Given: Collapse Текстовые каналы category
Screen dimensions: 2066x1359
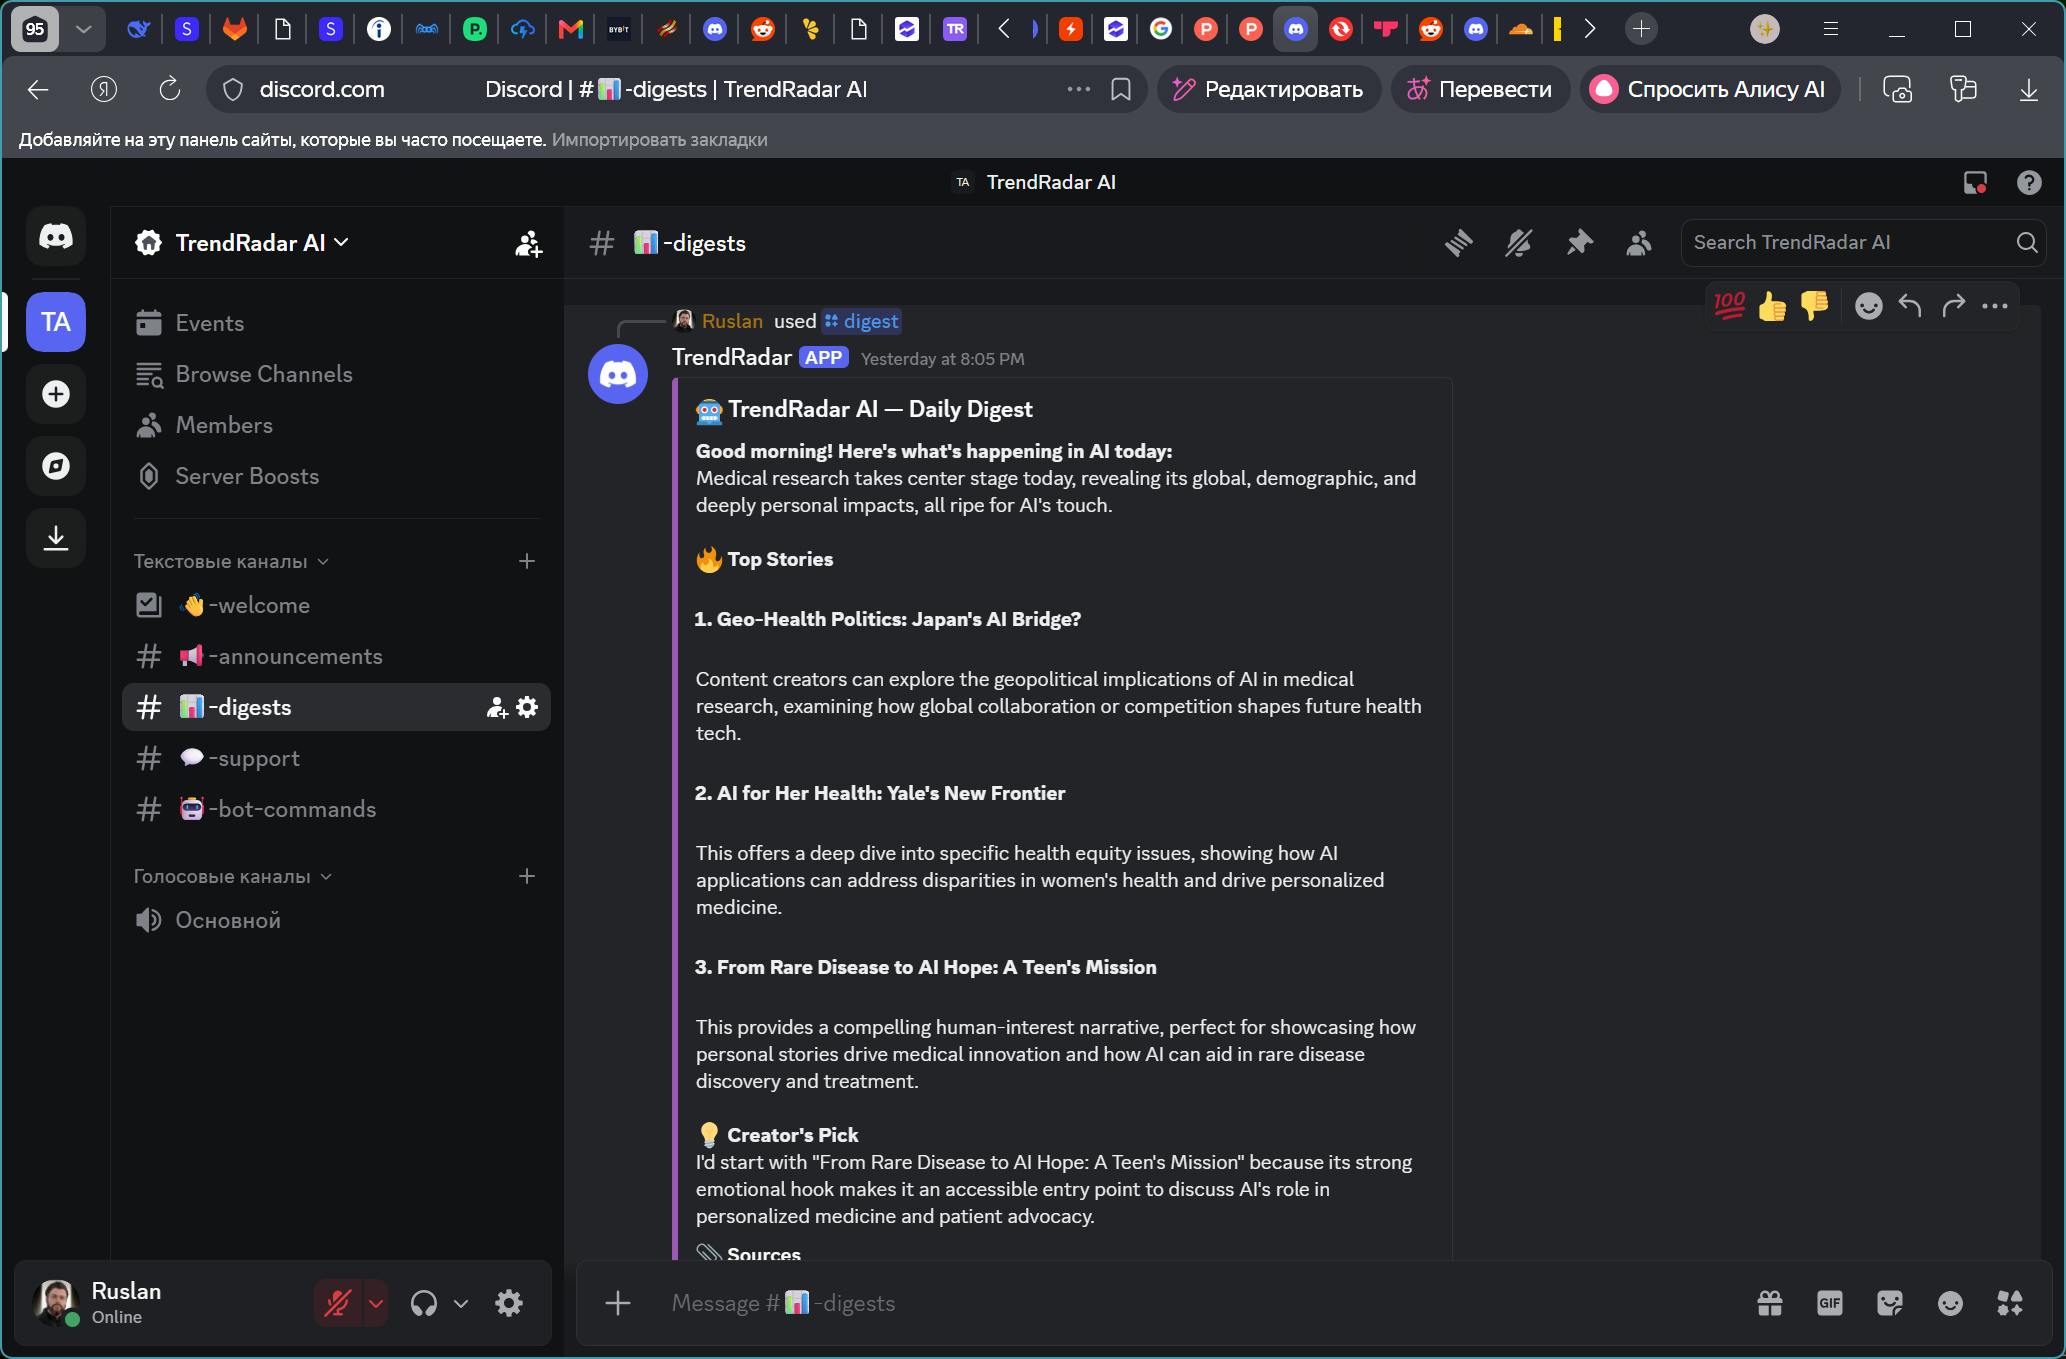Looking at the screenshot, I should tap(231, 561).
